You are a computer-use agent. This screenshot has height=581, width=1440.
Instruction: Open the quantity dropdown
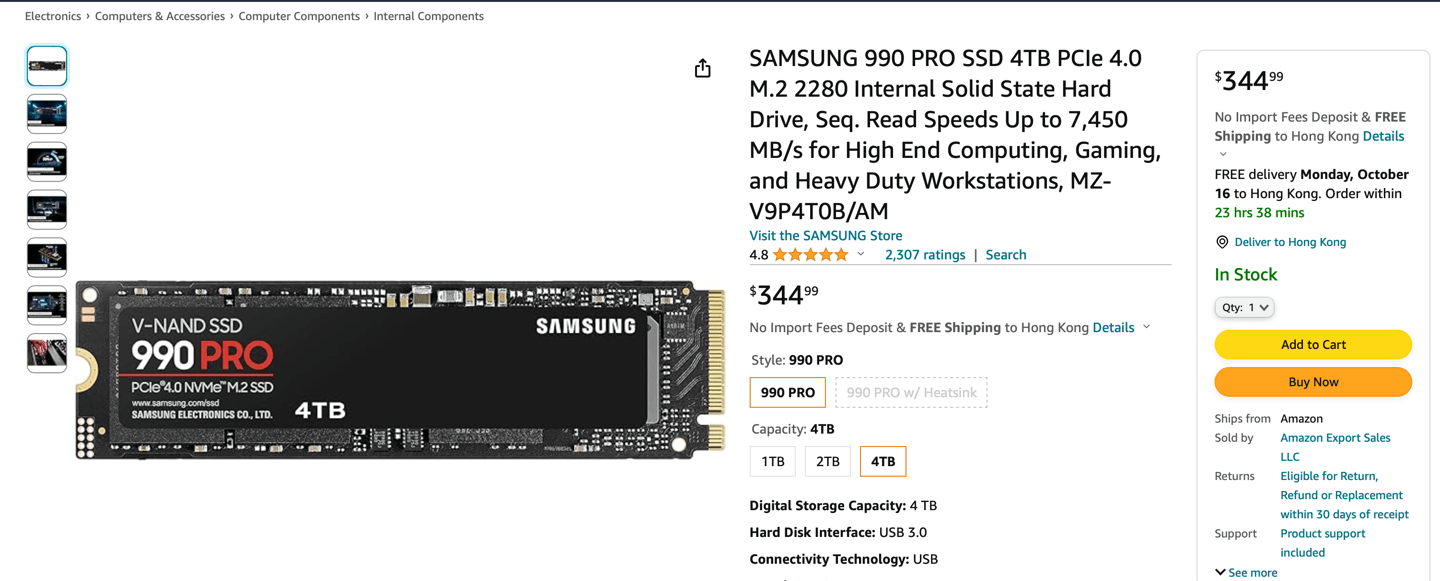pos(1244,307)
